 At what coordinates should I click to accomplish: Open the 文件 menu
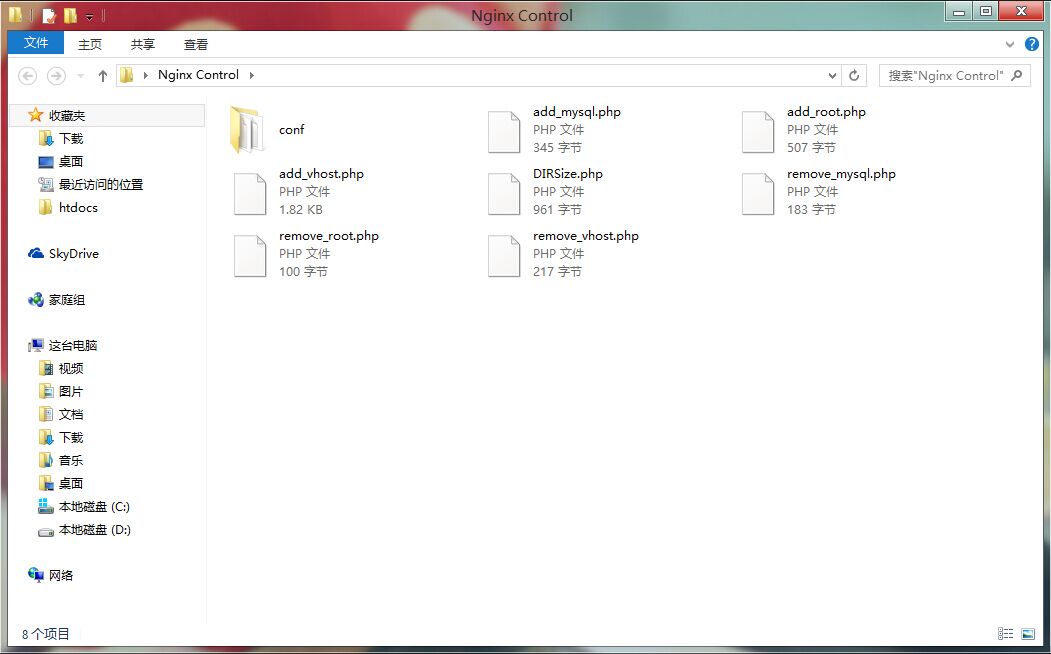tap(36, 43)
